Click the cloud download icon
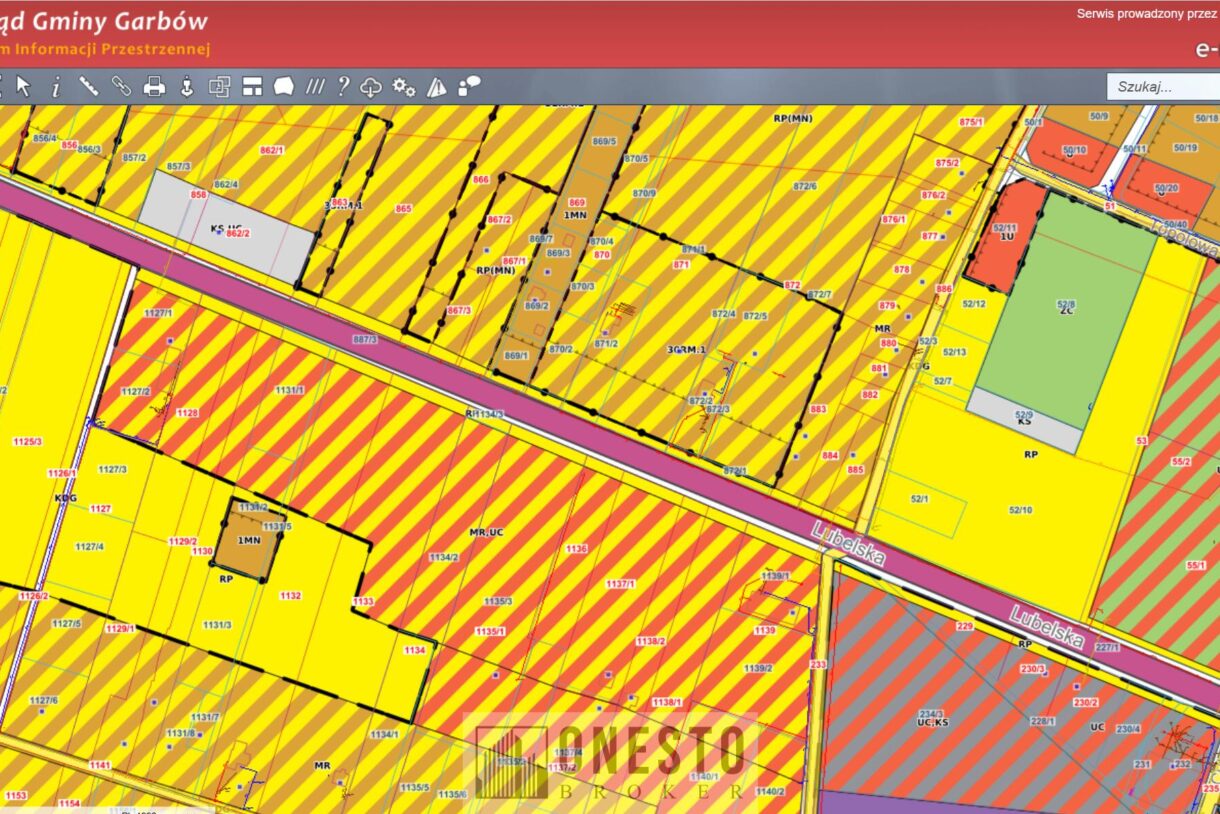The width and height of the screenshot is (1220, 814). click(x=371, y=87)
